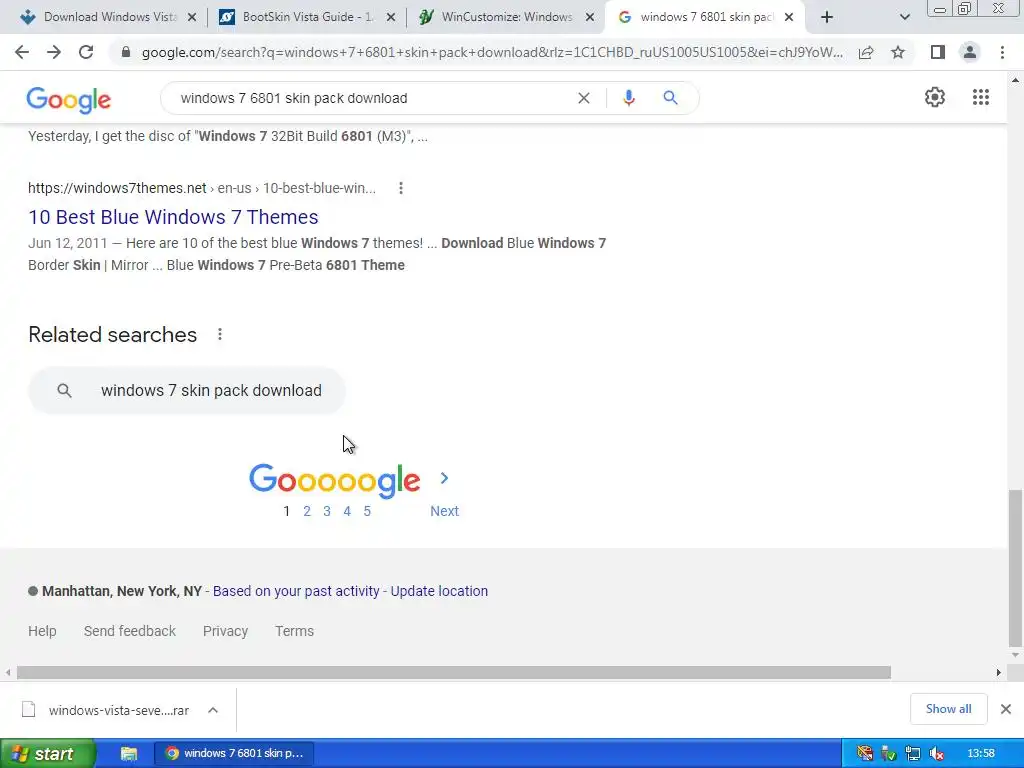Submit search with the magnifier icon
1024x768 pixels.
[671, 98]
